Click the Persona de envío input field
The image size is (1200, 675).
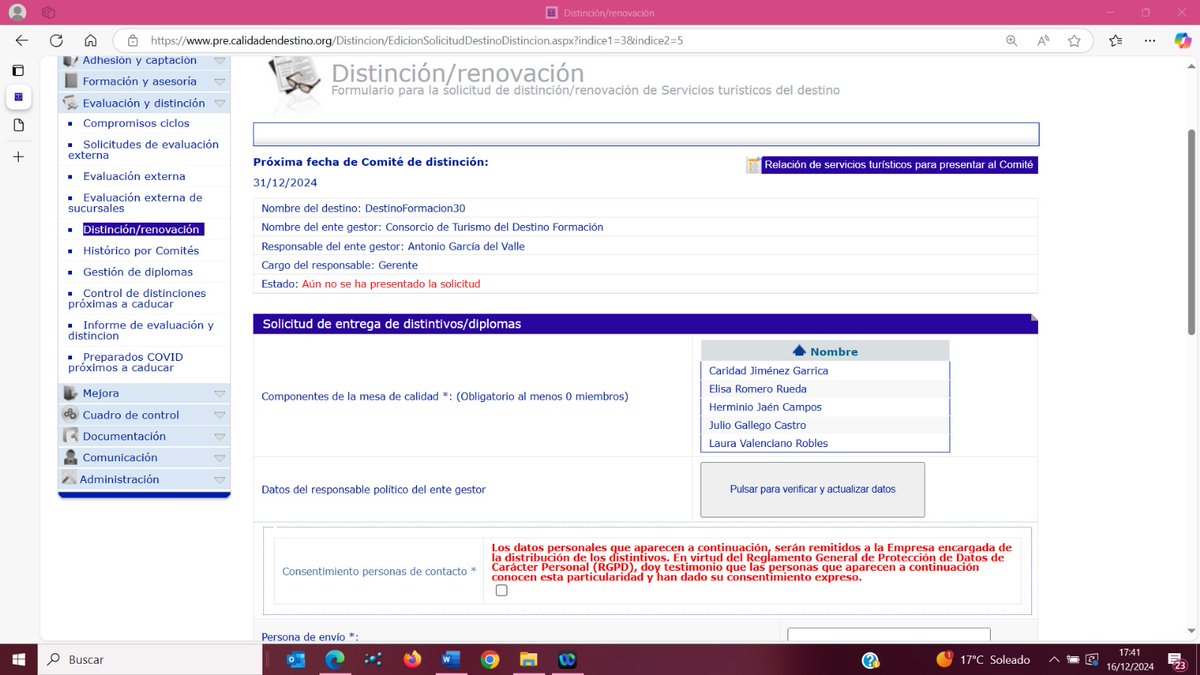889,635
